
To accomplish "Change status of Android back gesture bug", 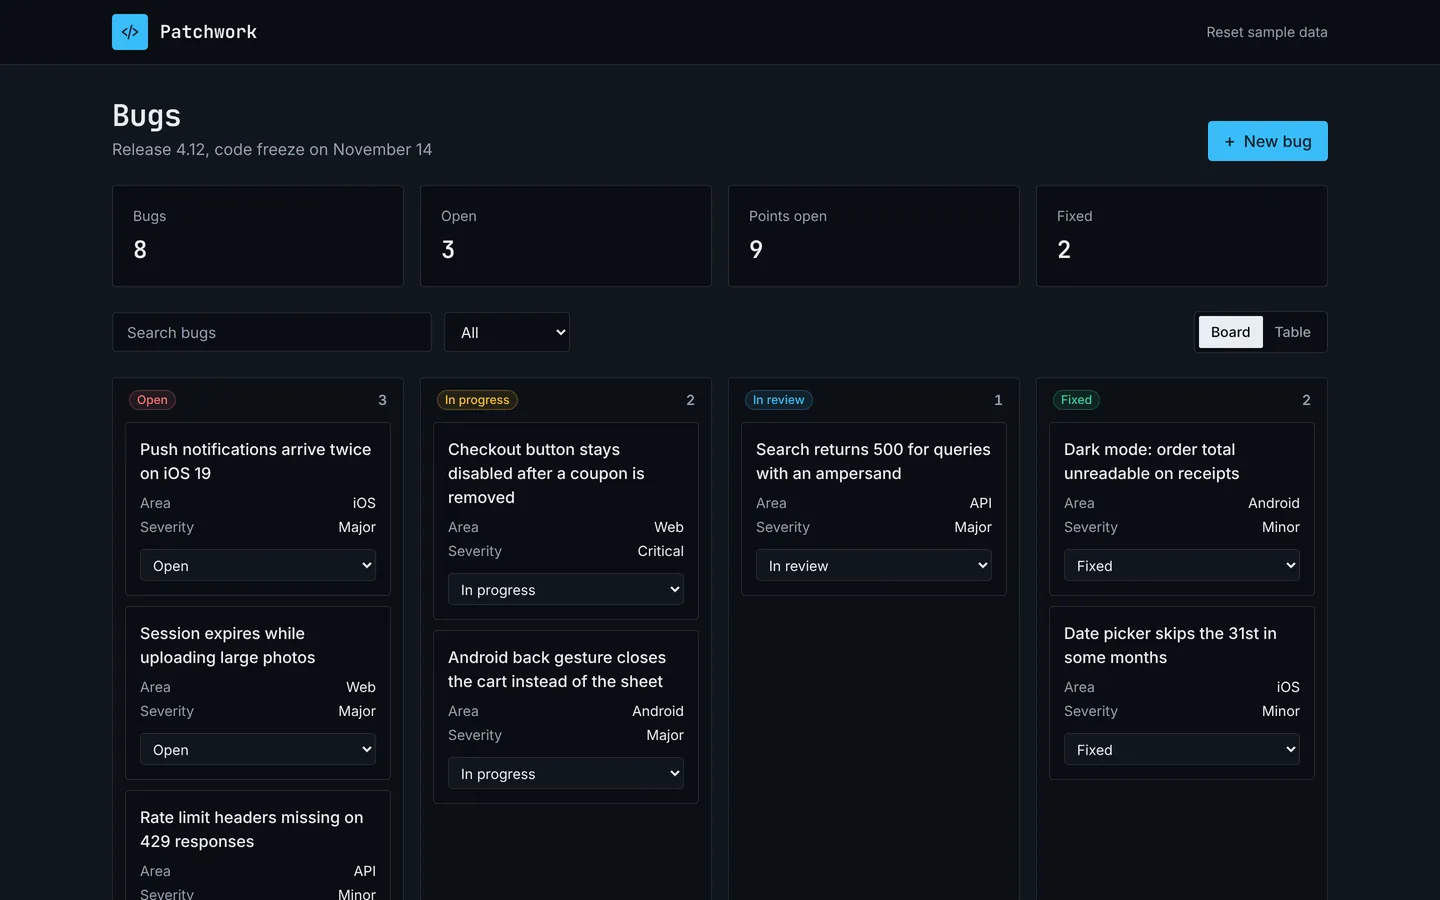I will (x=566, y=774).
